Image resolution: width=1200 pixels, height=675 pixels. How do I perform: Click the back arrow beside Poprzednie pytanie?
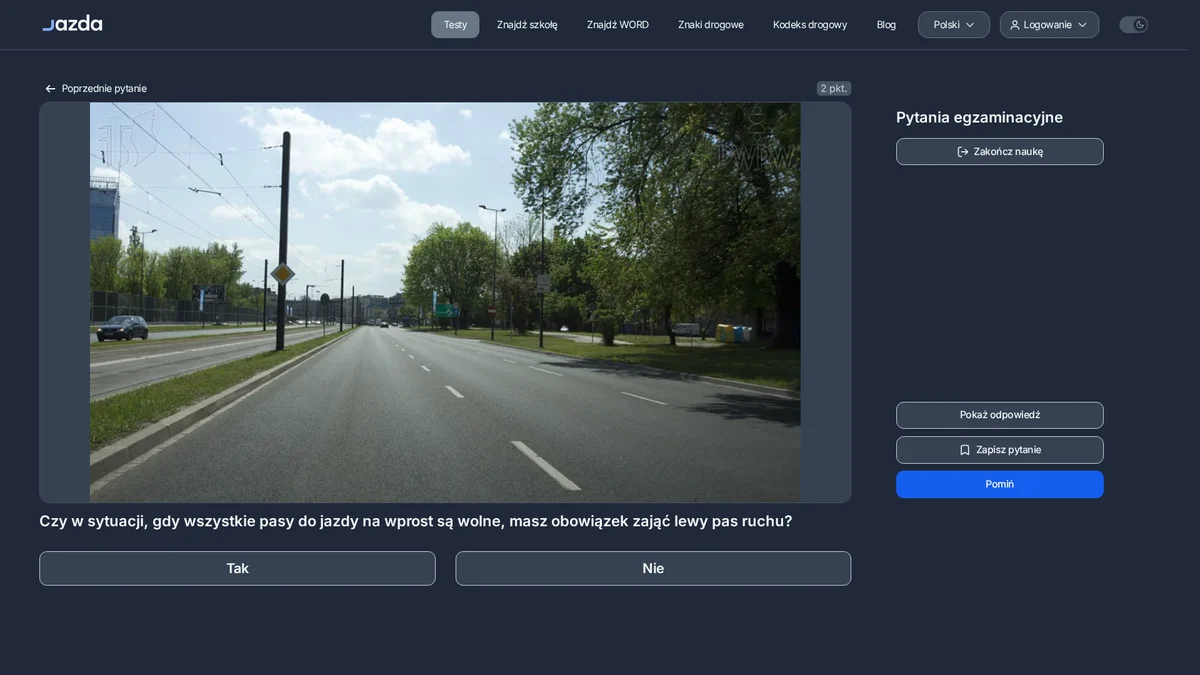(50, 89)
